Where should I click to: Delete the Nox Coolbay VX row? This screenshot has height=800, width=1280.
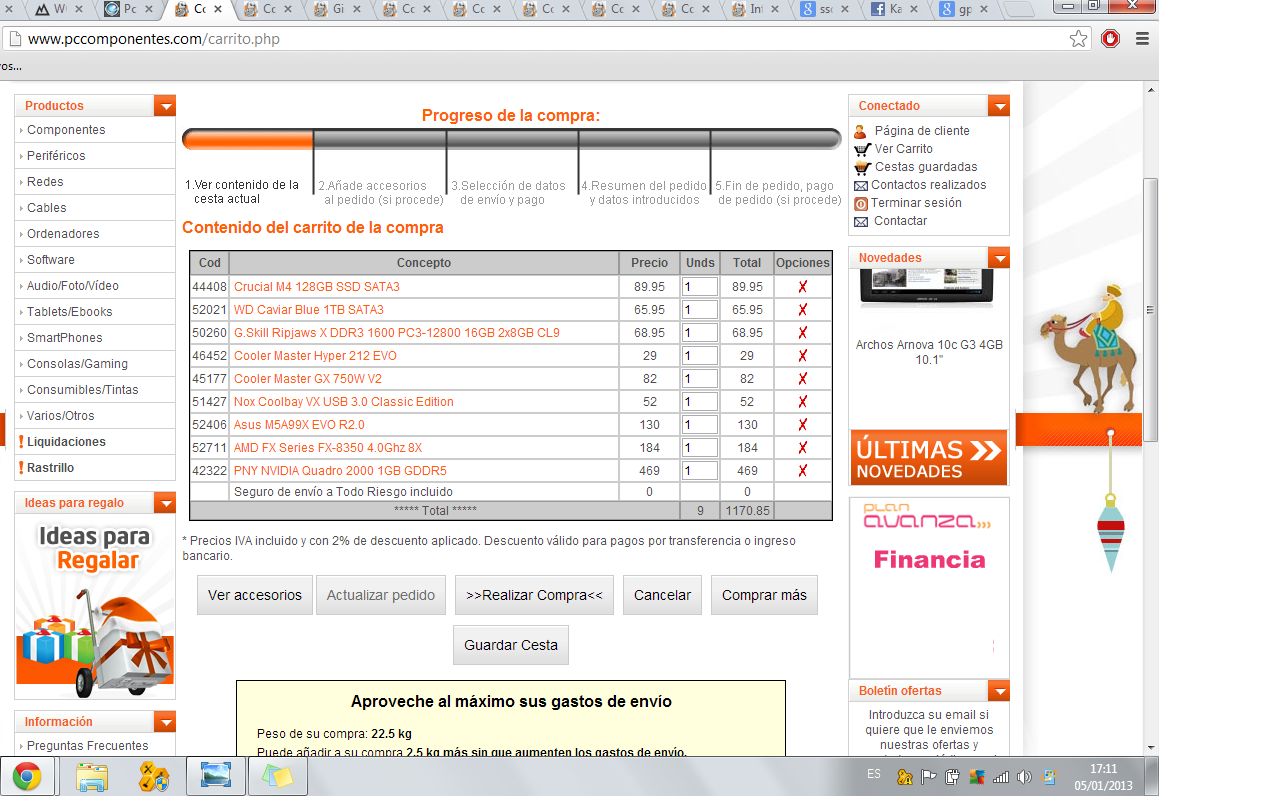coord(802,402)
